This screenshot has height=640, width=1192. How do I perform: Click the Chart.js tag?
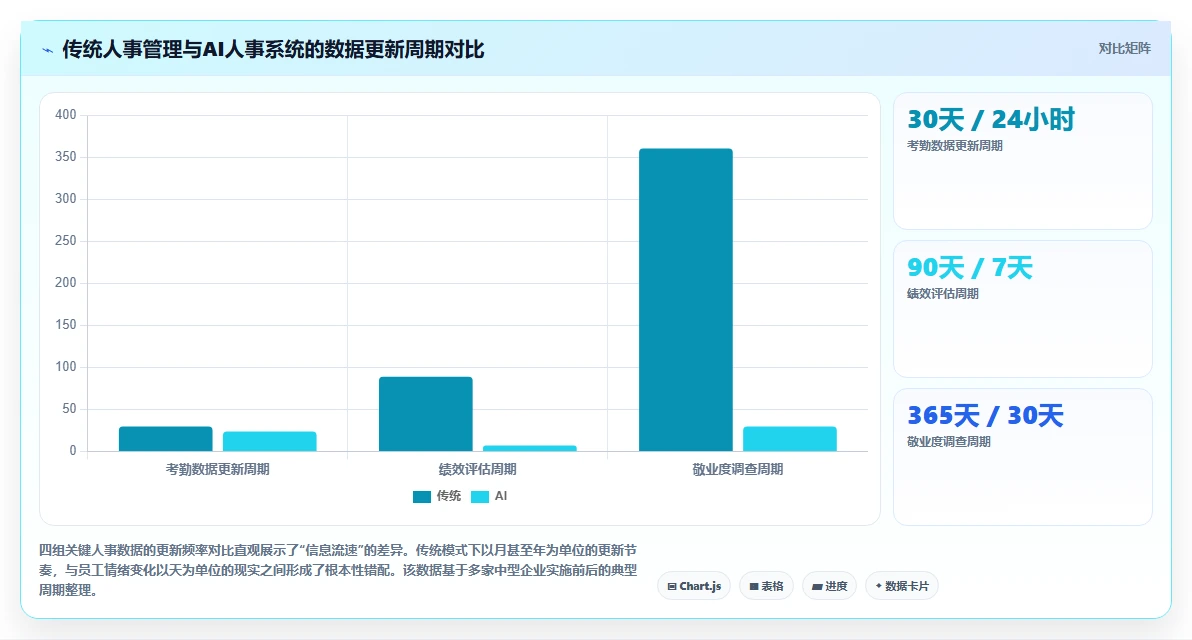[694, 586]
